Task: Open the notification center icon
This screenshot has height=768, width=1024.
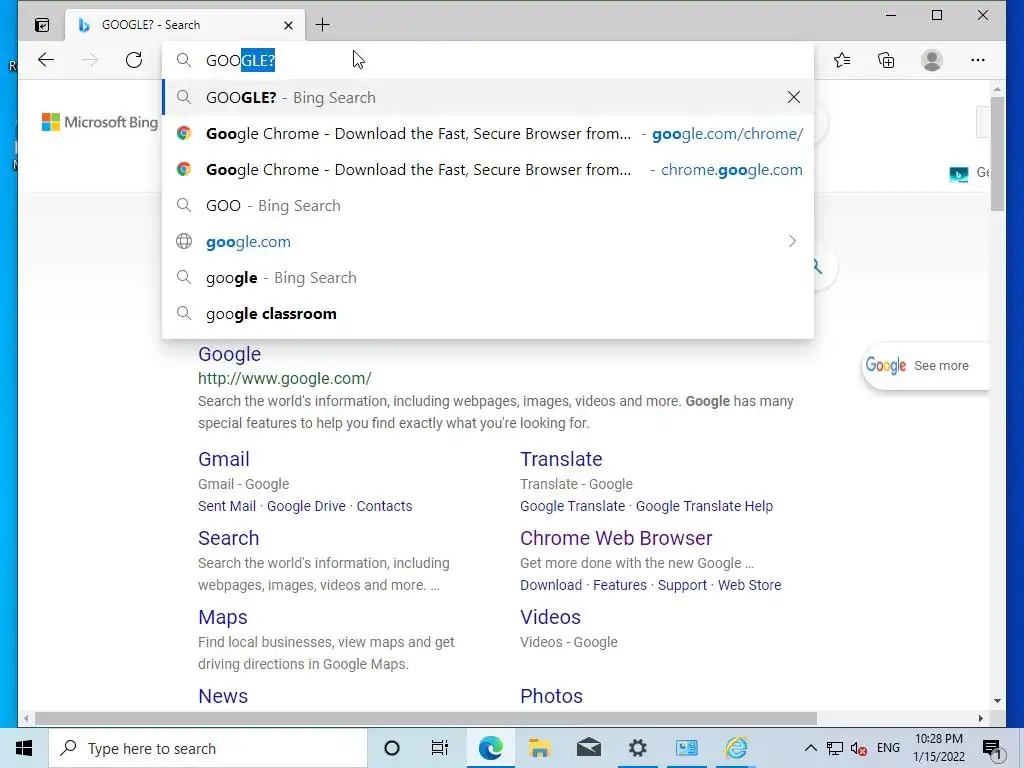Action: pyautogui.click(x=992, y=749)
